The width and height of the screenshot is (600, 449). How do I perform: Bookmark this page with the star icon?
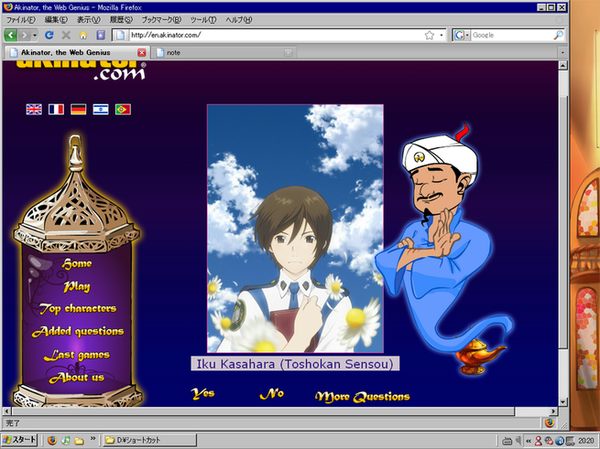429,35
